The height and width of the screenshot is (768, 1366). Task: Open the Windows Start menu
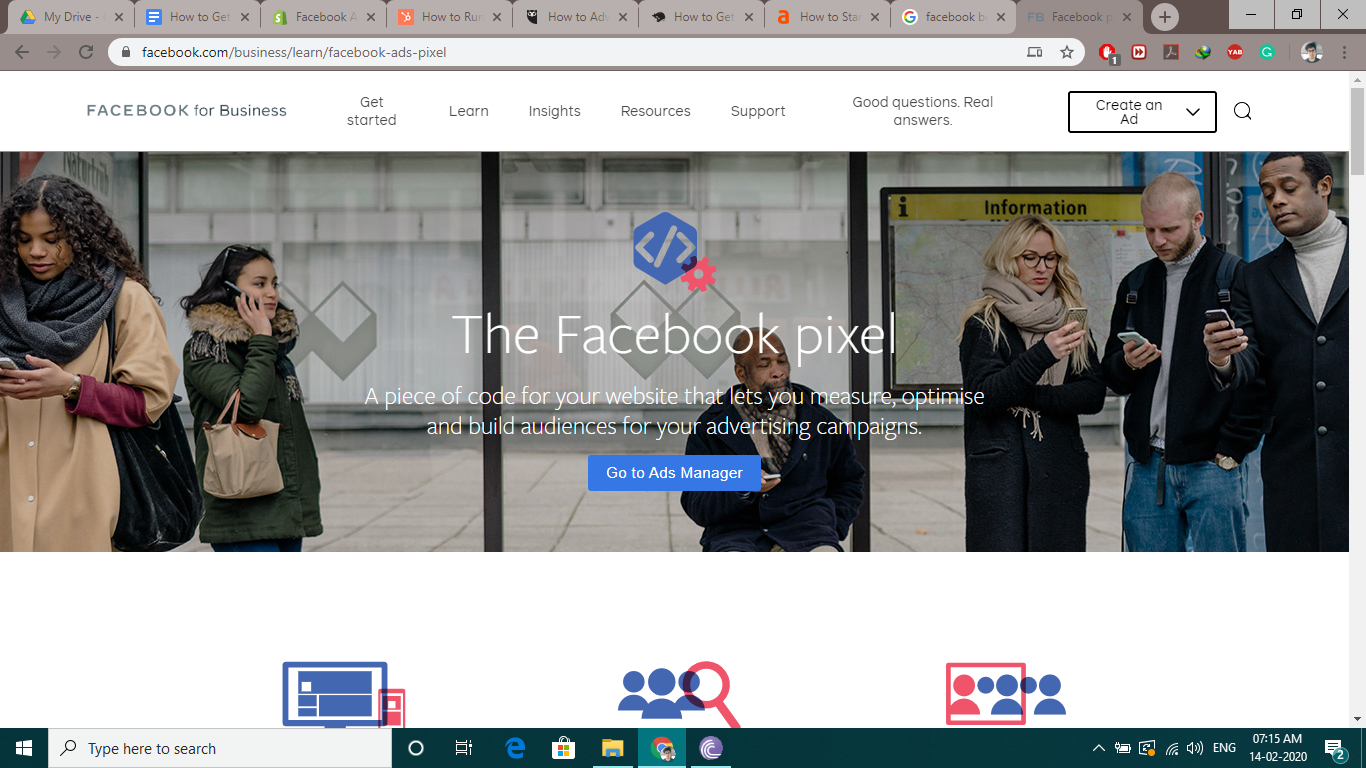pos(24,748)
